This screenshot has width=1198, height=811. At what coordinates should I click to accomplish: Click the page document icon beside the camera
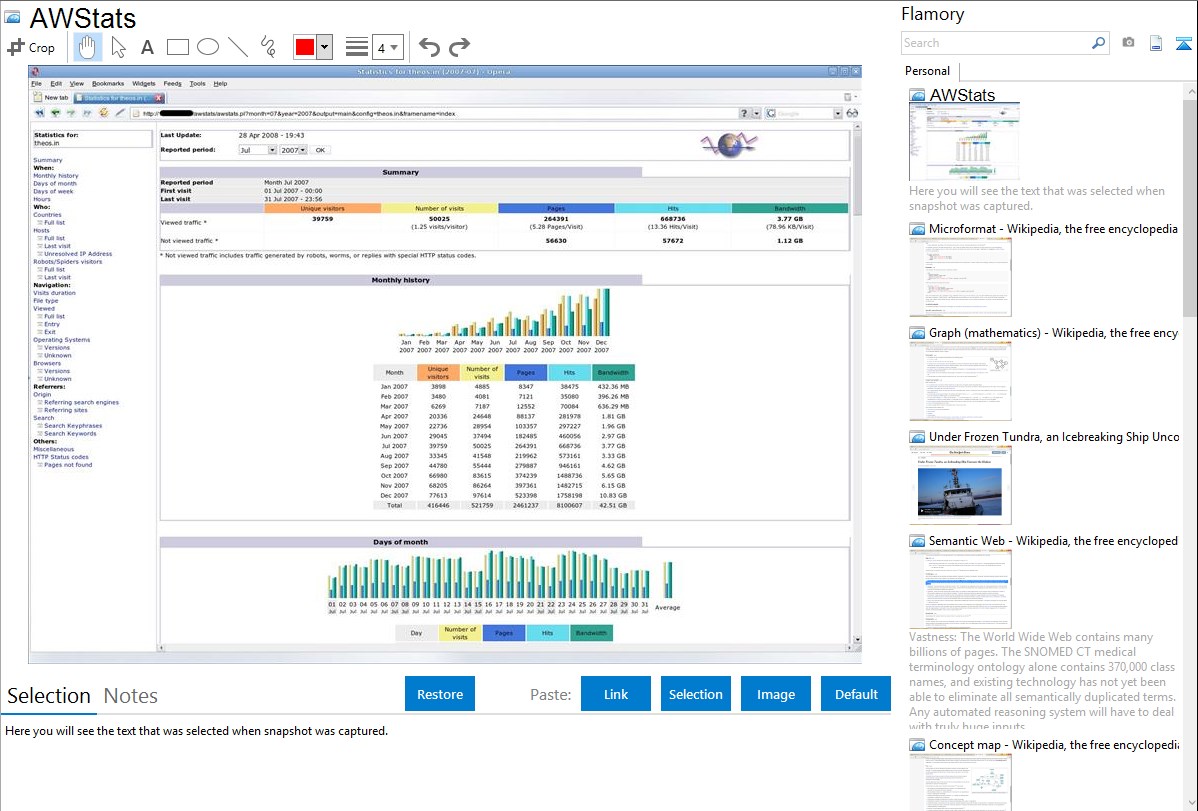coord(1156,43)
